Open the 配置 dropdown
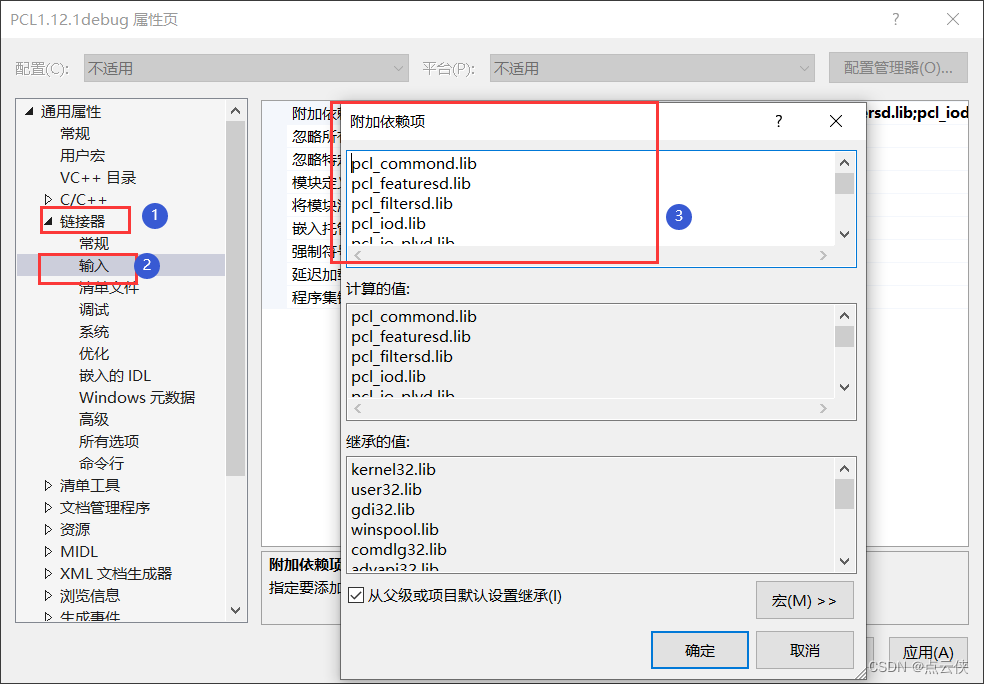The image size is (984, 684). [246, 68]
